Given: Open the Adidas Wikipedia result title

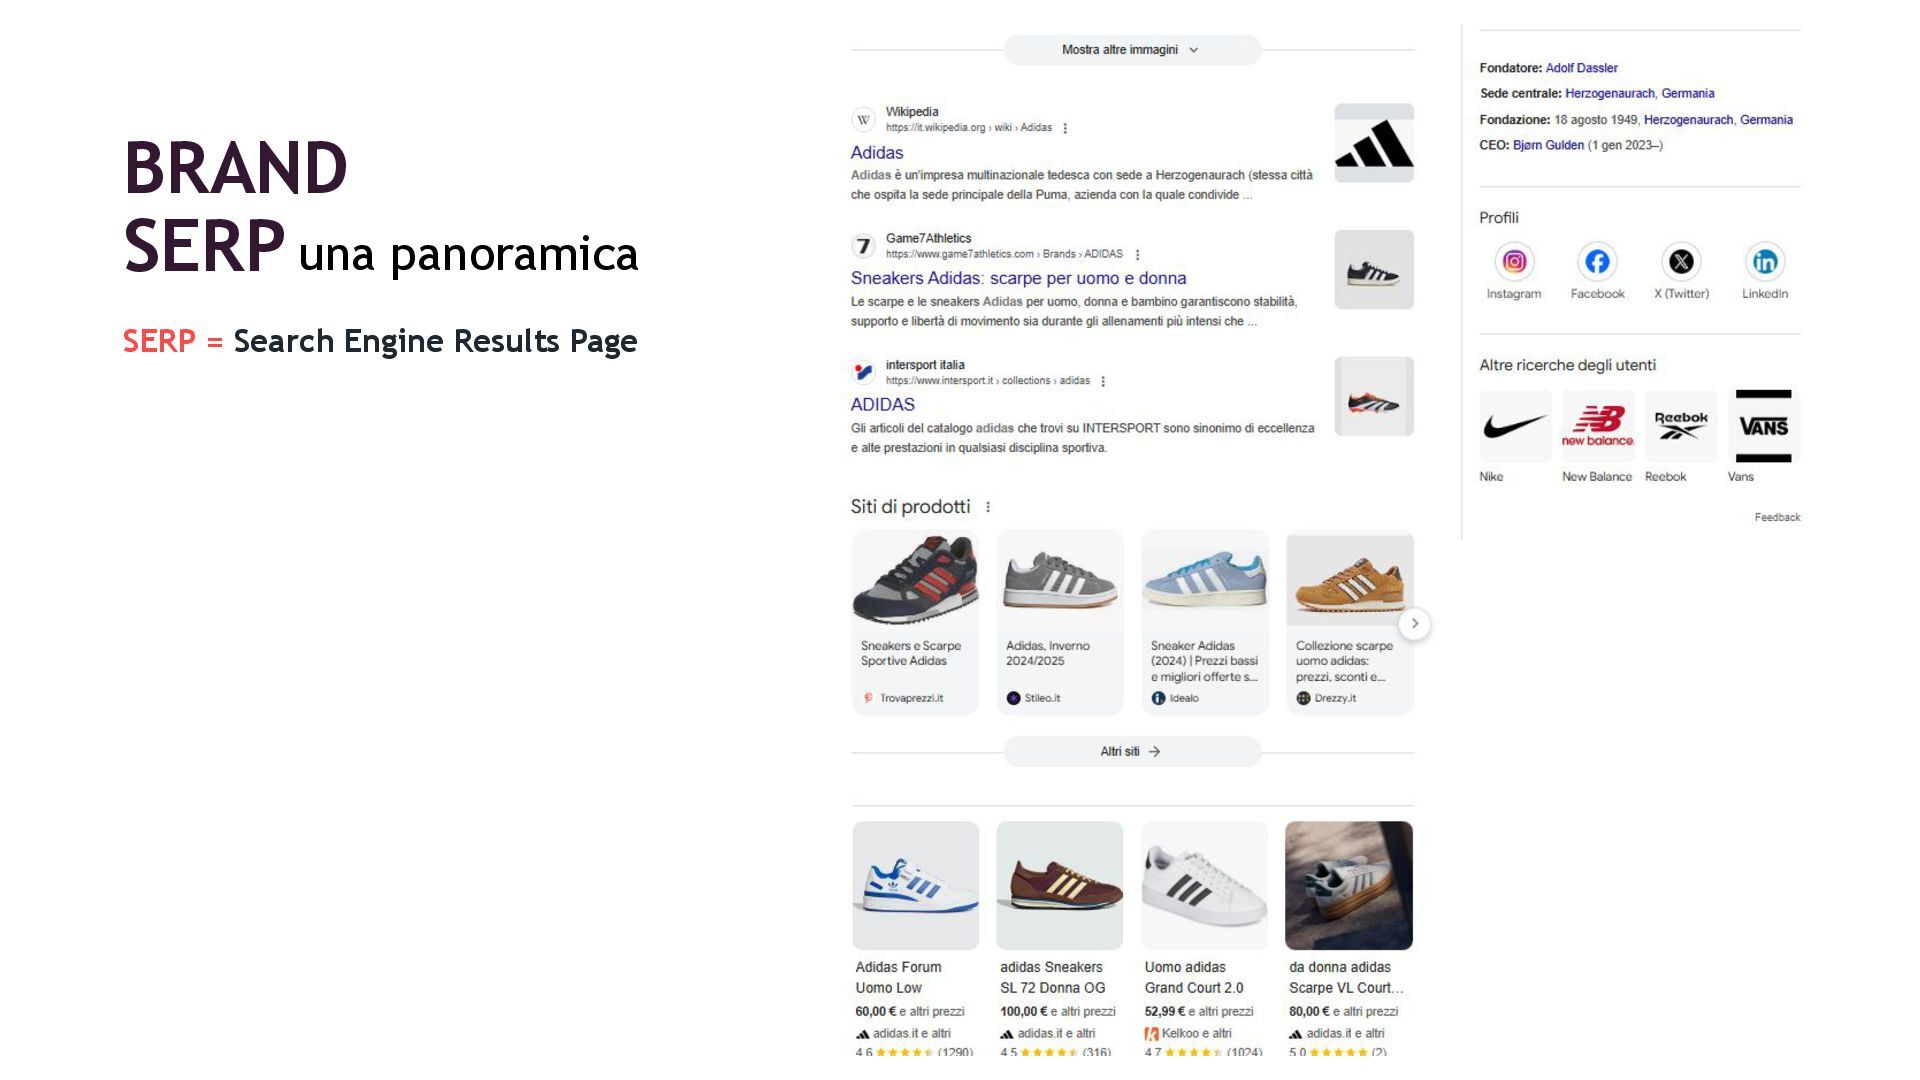Looking at the screenshot, I should pyautogui.click(x=877, y=153).
